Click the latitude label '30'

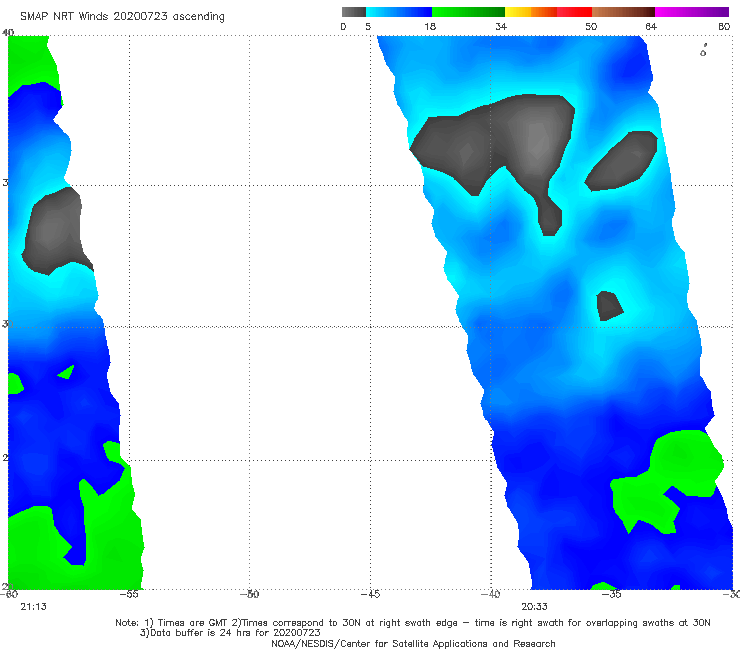point(7,324)
